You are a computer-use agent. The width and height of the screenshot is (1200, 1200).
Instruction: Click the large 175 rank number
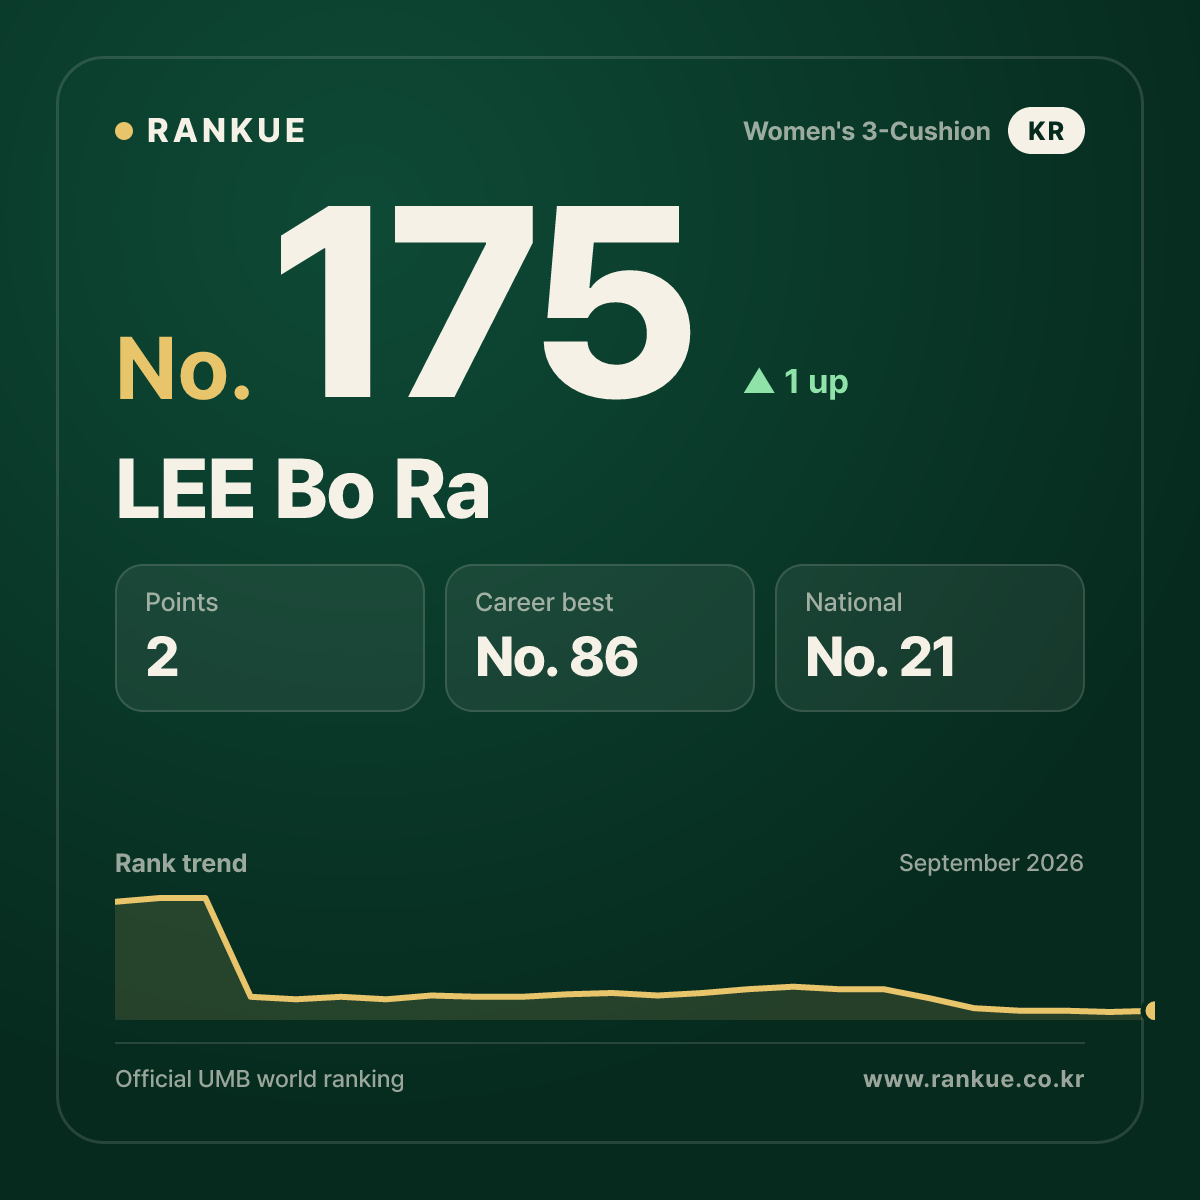click(486, 302)
